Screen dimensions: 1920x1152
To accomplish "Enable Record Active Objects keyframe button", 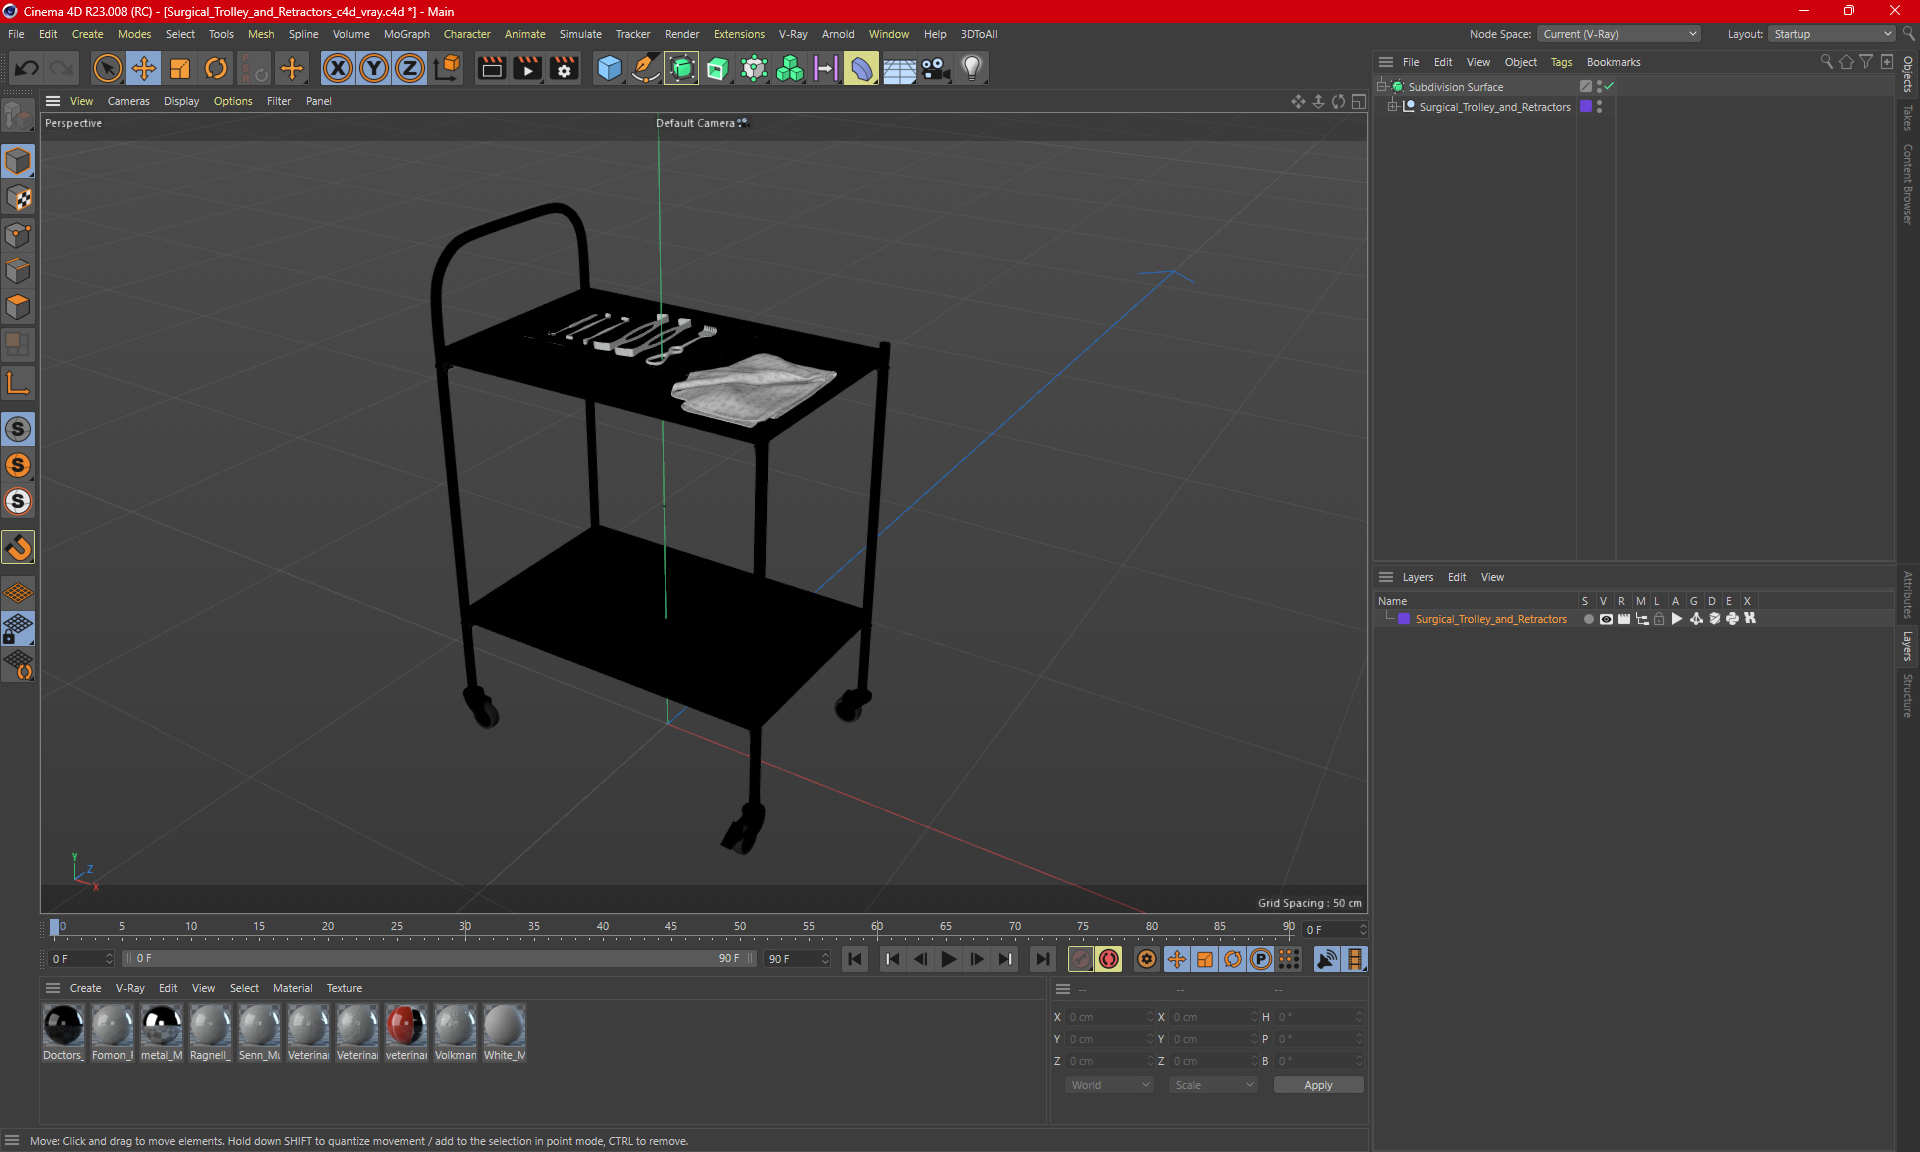I will tap(1081, 959).
